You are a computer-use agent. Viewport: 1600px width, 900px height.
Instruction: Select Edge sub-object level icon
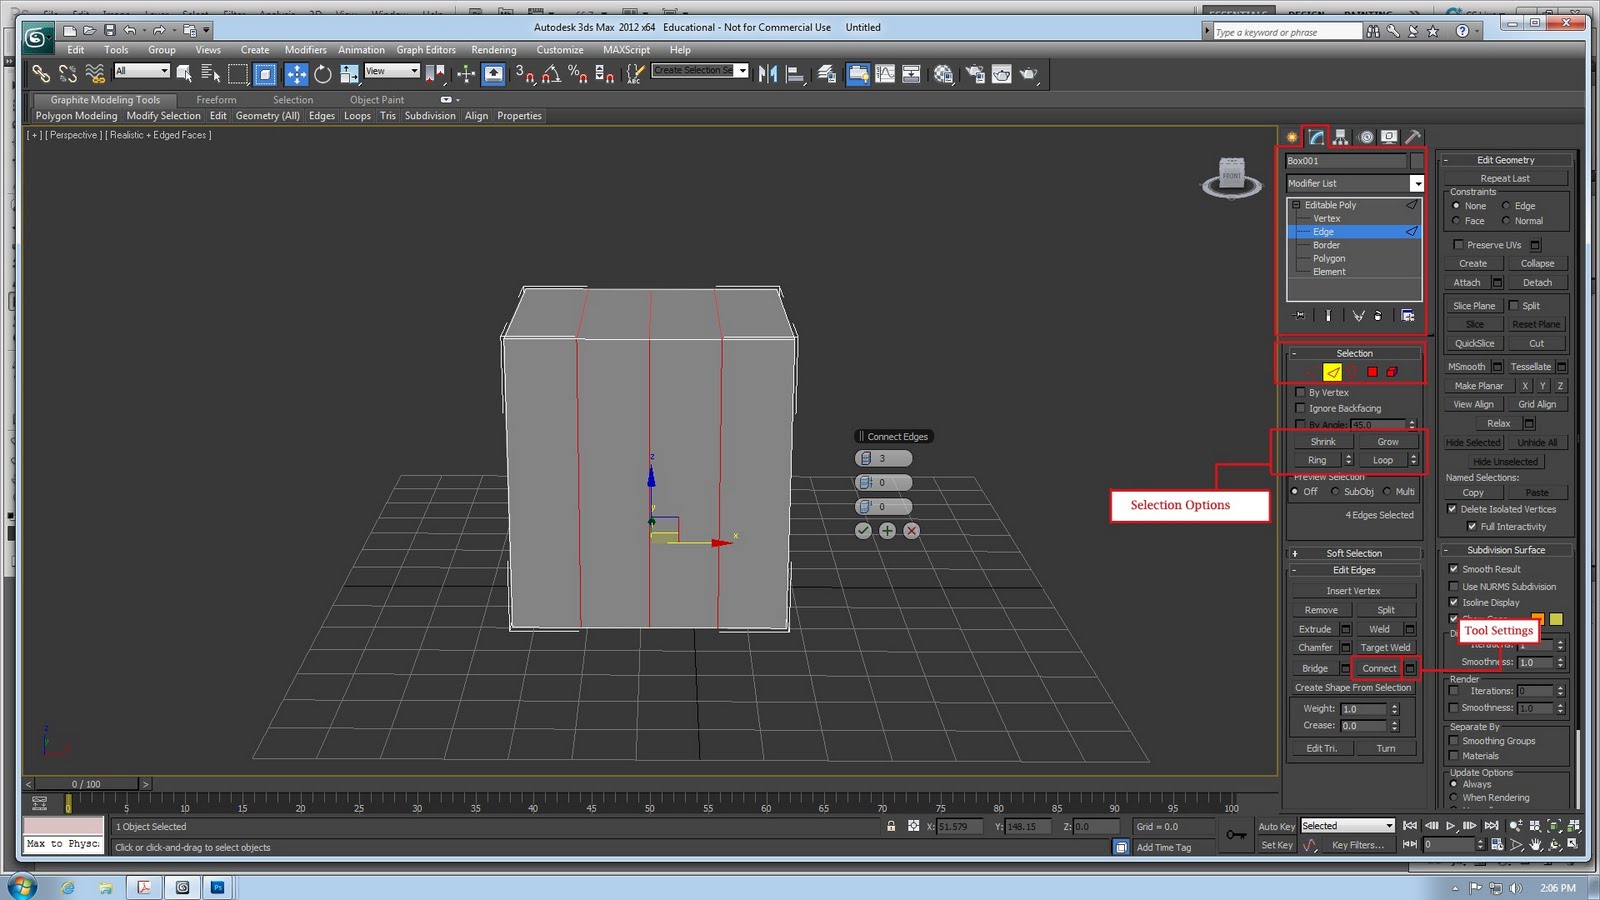[x=1333, y=372]
